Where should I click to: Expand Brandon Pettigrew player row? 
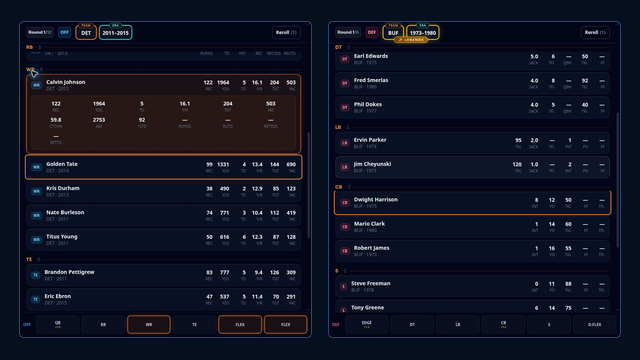(x=164, y=275)
